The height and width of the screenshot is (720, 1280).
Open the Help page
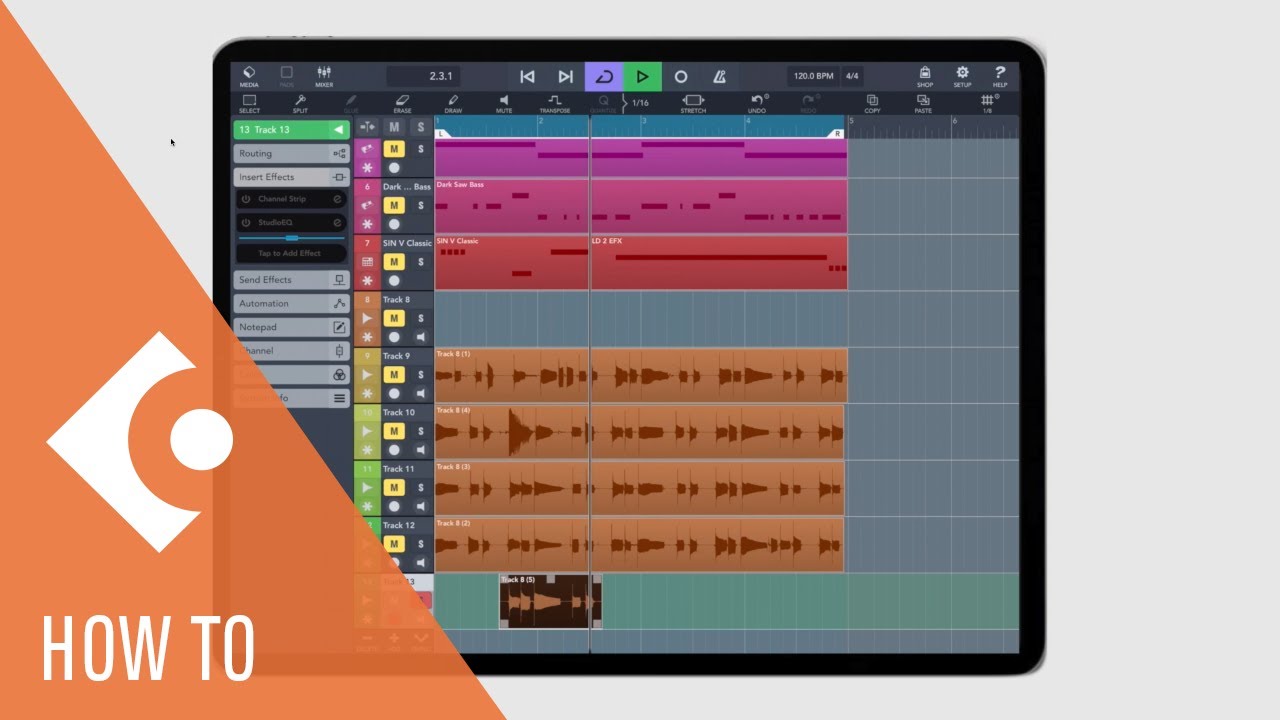pyautogui.click(x=999, y=77)
